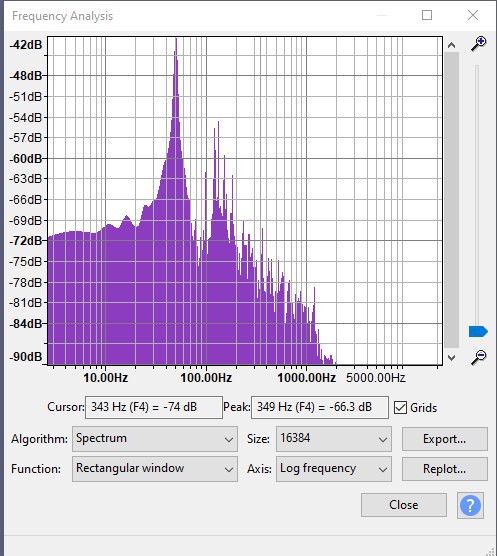Click the -60dB axis label
497x556 pixels.
click(x=26, y=159)
